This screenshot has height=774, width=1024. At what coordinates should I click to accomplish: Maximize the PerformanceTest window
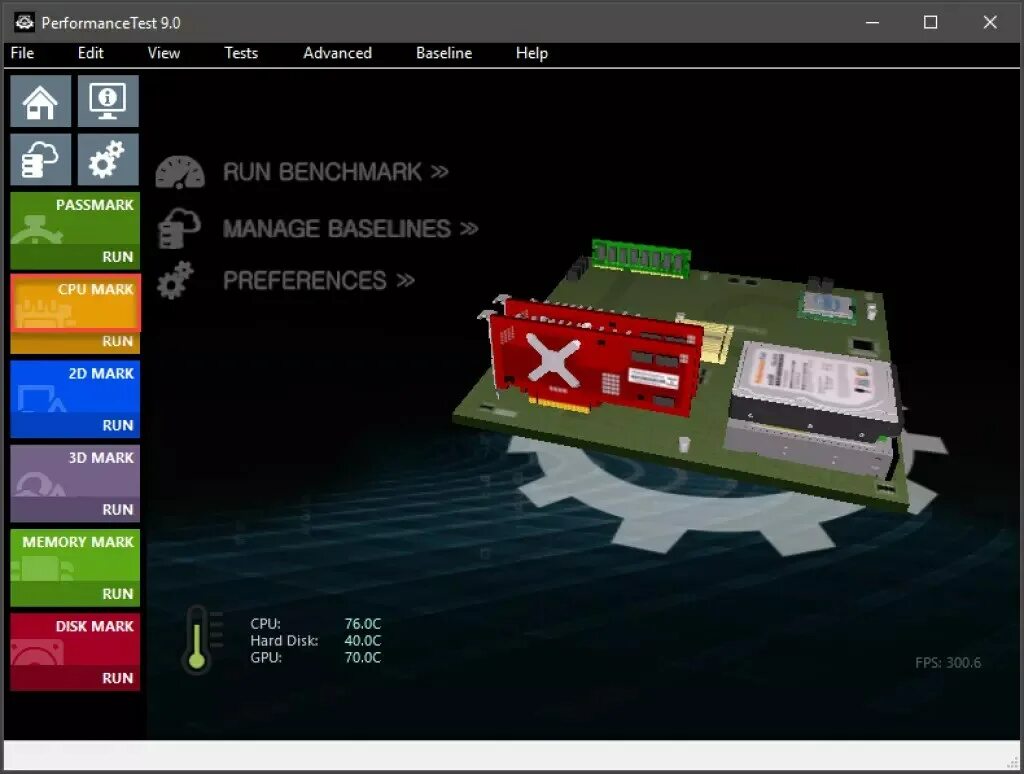pyautogui.click(x=931, y=22)
